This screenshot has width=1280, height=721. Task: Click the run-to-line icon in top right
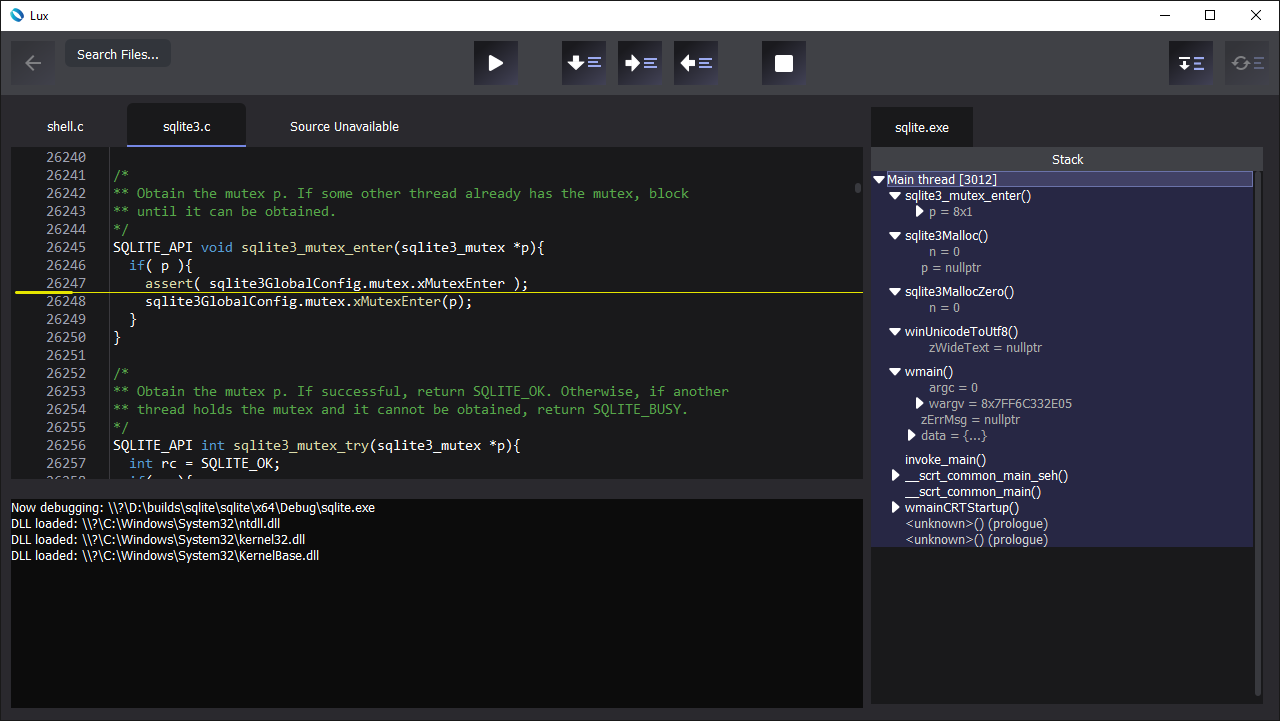tap(1191, 63)
